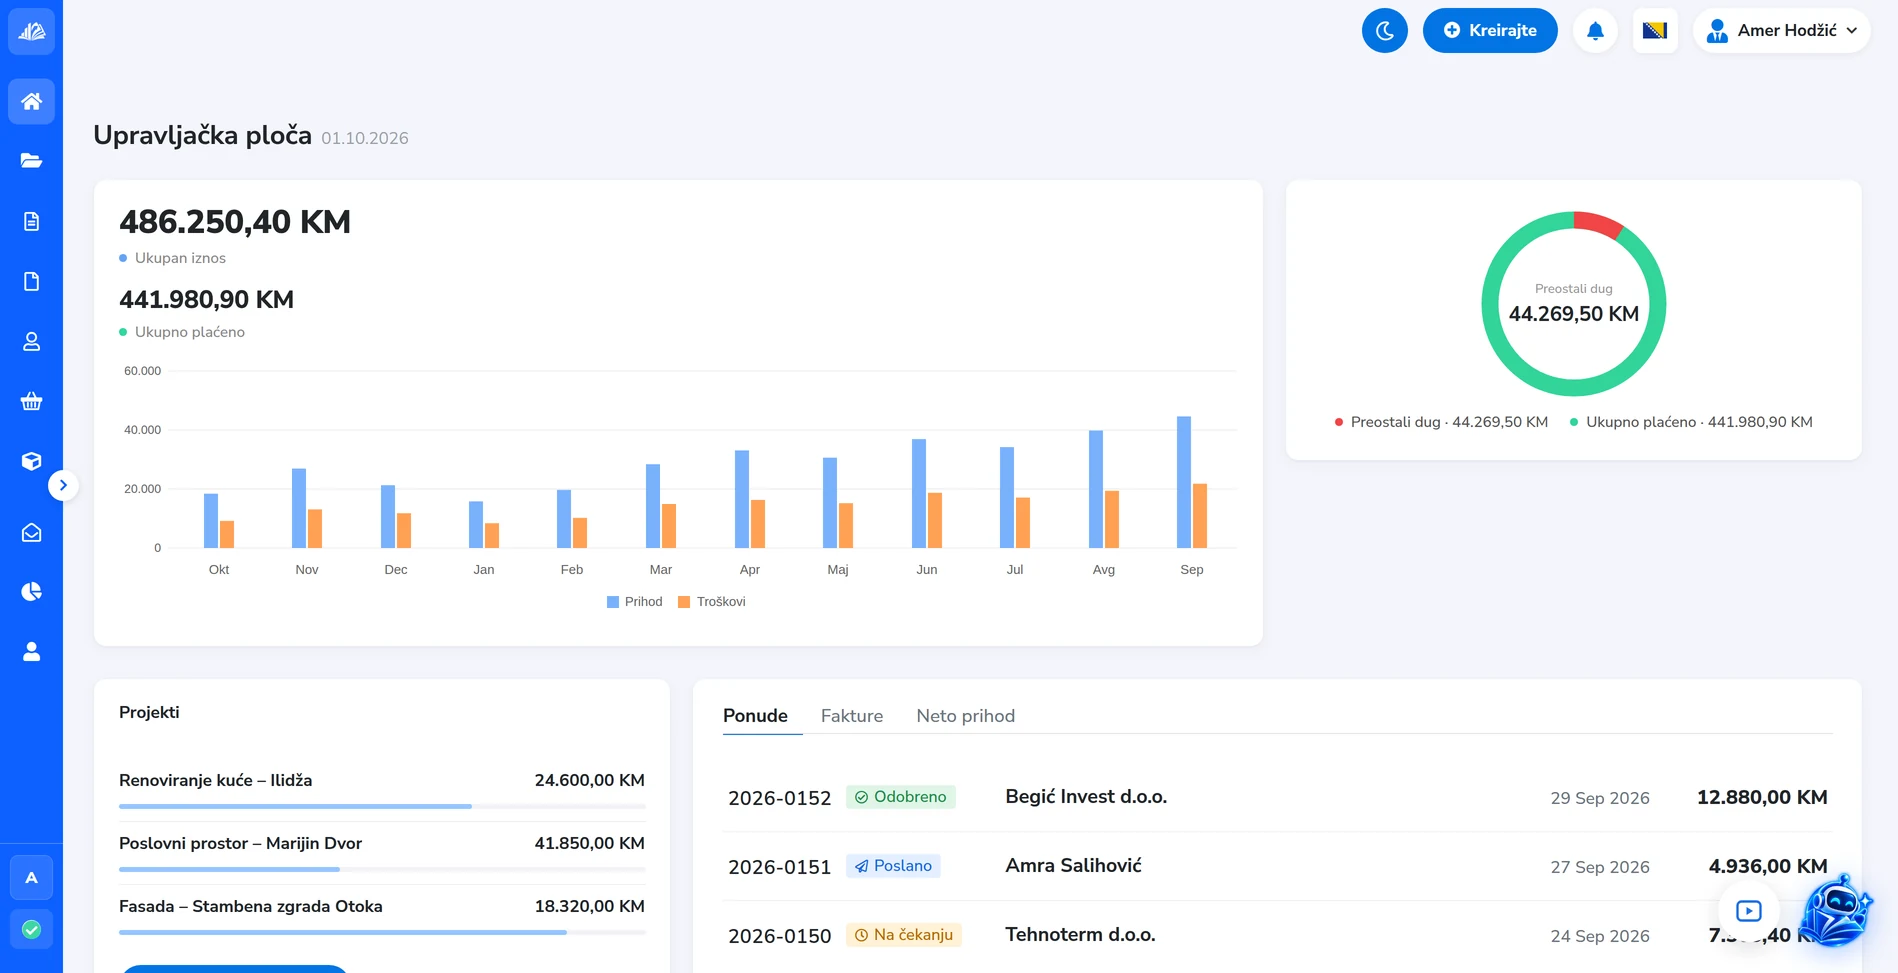Toggle Prihod series in chart legend
The image size is (1898, 973).
pos(635,602)
